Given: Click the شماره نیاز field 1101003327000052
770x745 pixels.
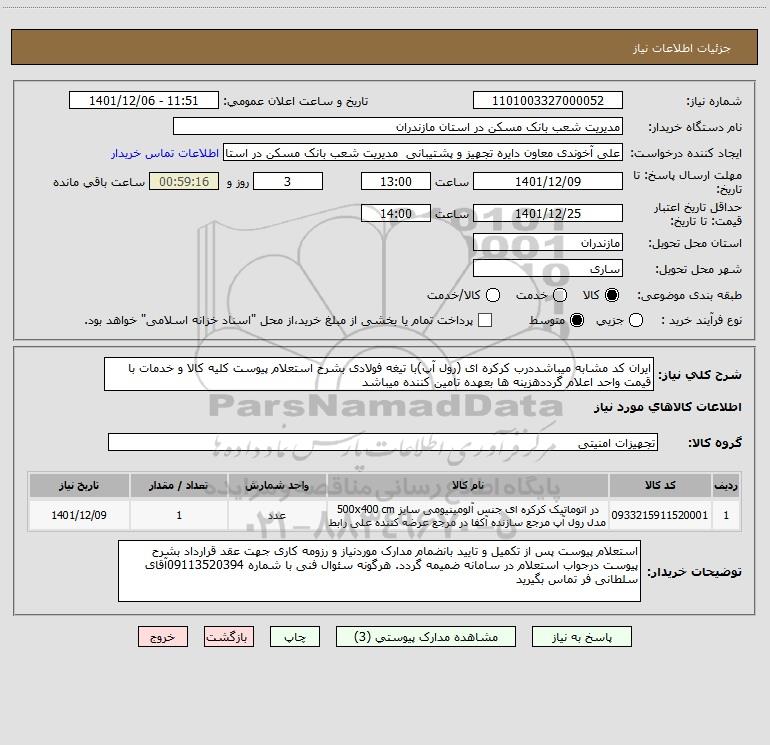Looking at the screenshot, I should pyautogui.click(x=548, y=101).
